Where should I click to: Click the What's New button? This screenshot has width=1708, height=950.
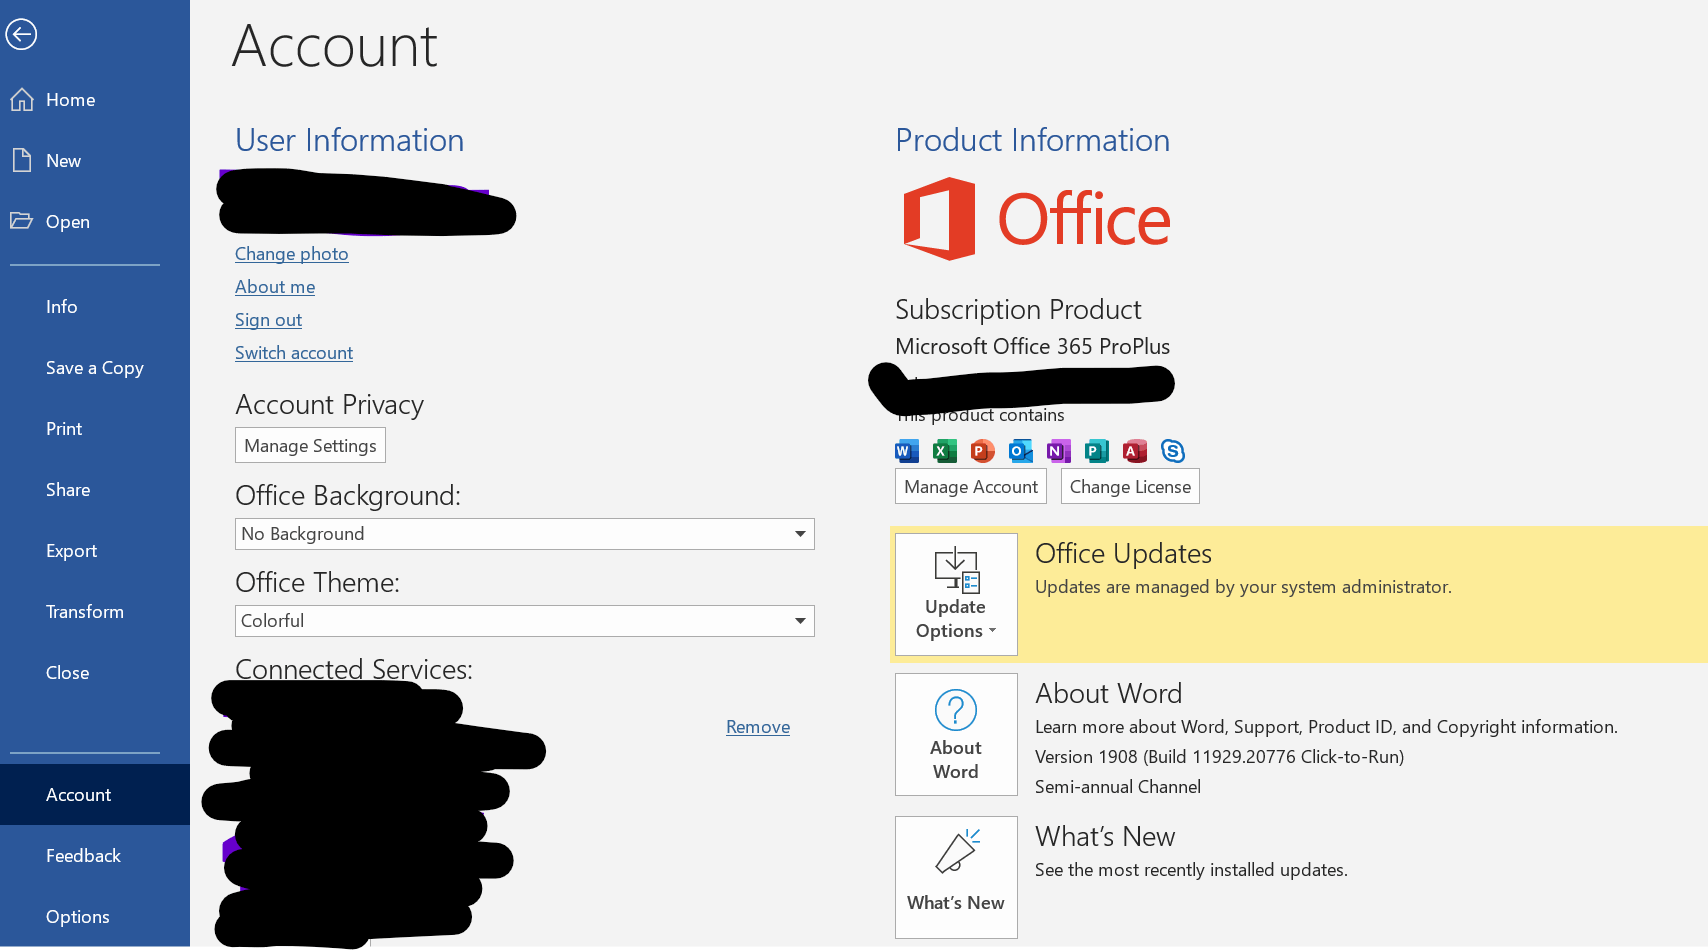pyautogui.click(x=956, y=878)
